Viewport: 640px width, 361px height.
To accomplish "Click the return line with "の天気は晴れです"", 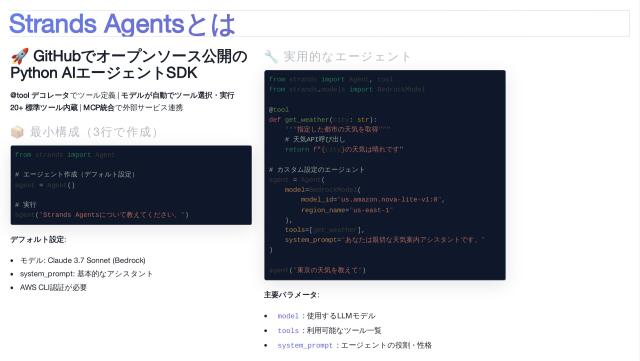I will coord(344,149).
